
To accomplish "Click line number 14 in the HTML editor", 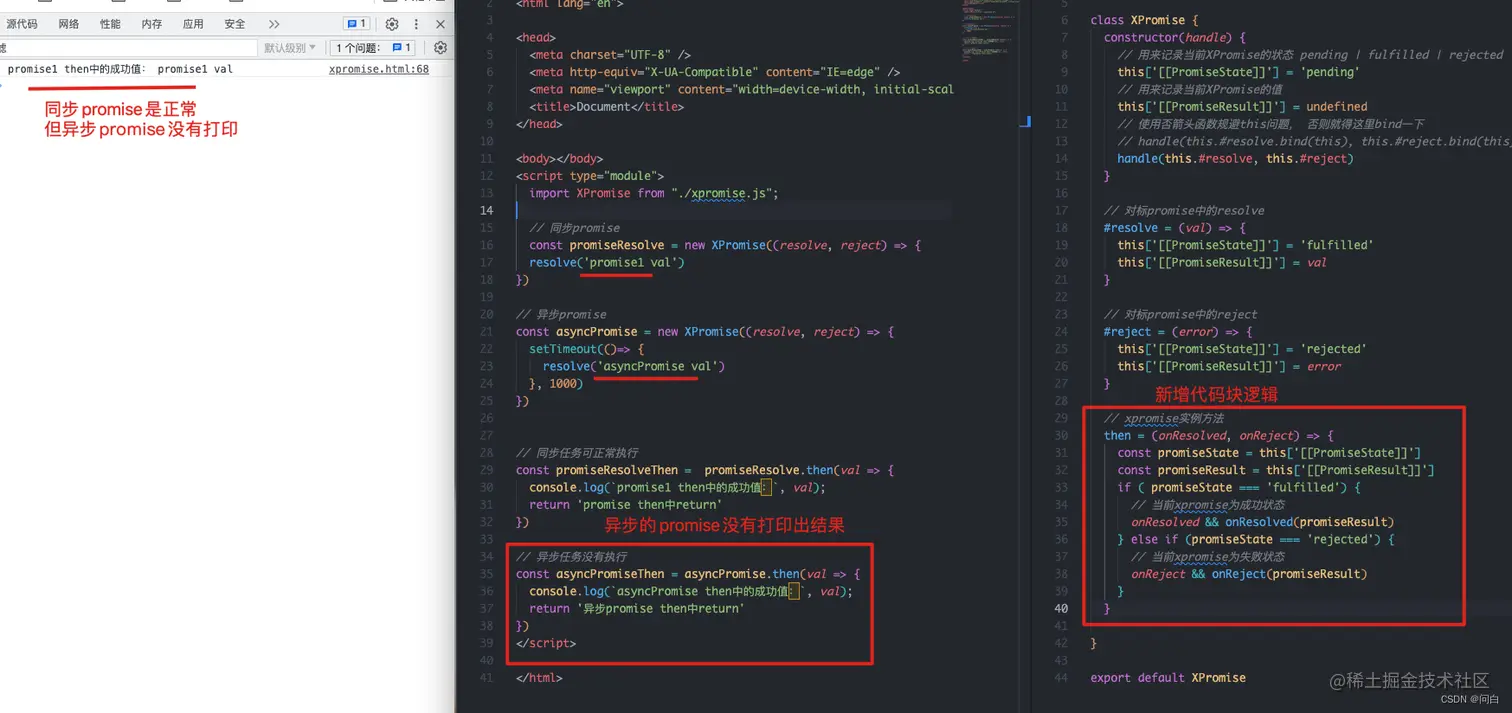I will coord(487,210).
